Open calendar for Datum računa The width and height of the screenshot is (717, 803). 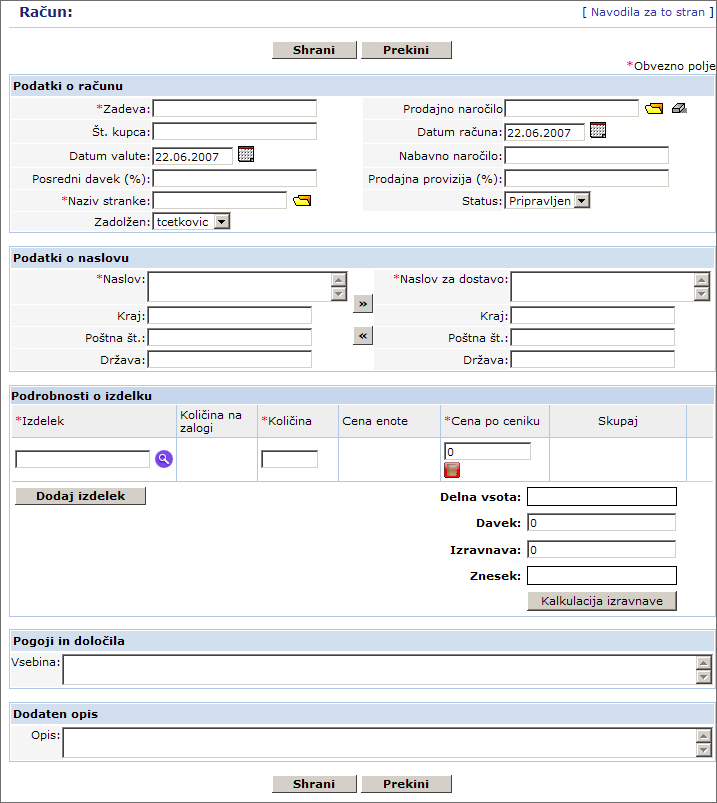coord(598,130)
